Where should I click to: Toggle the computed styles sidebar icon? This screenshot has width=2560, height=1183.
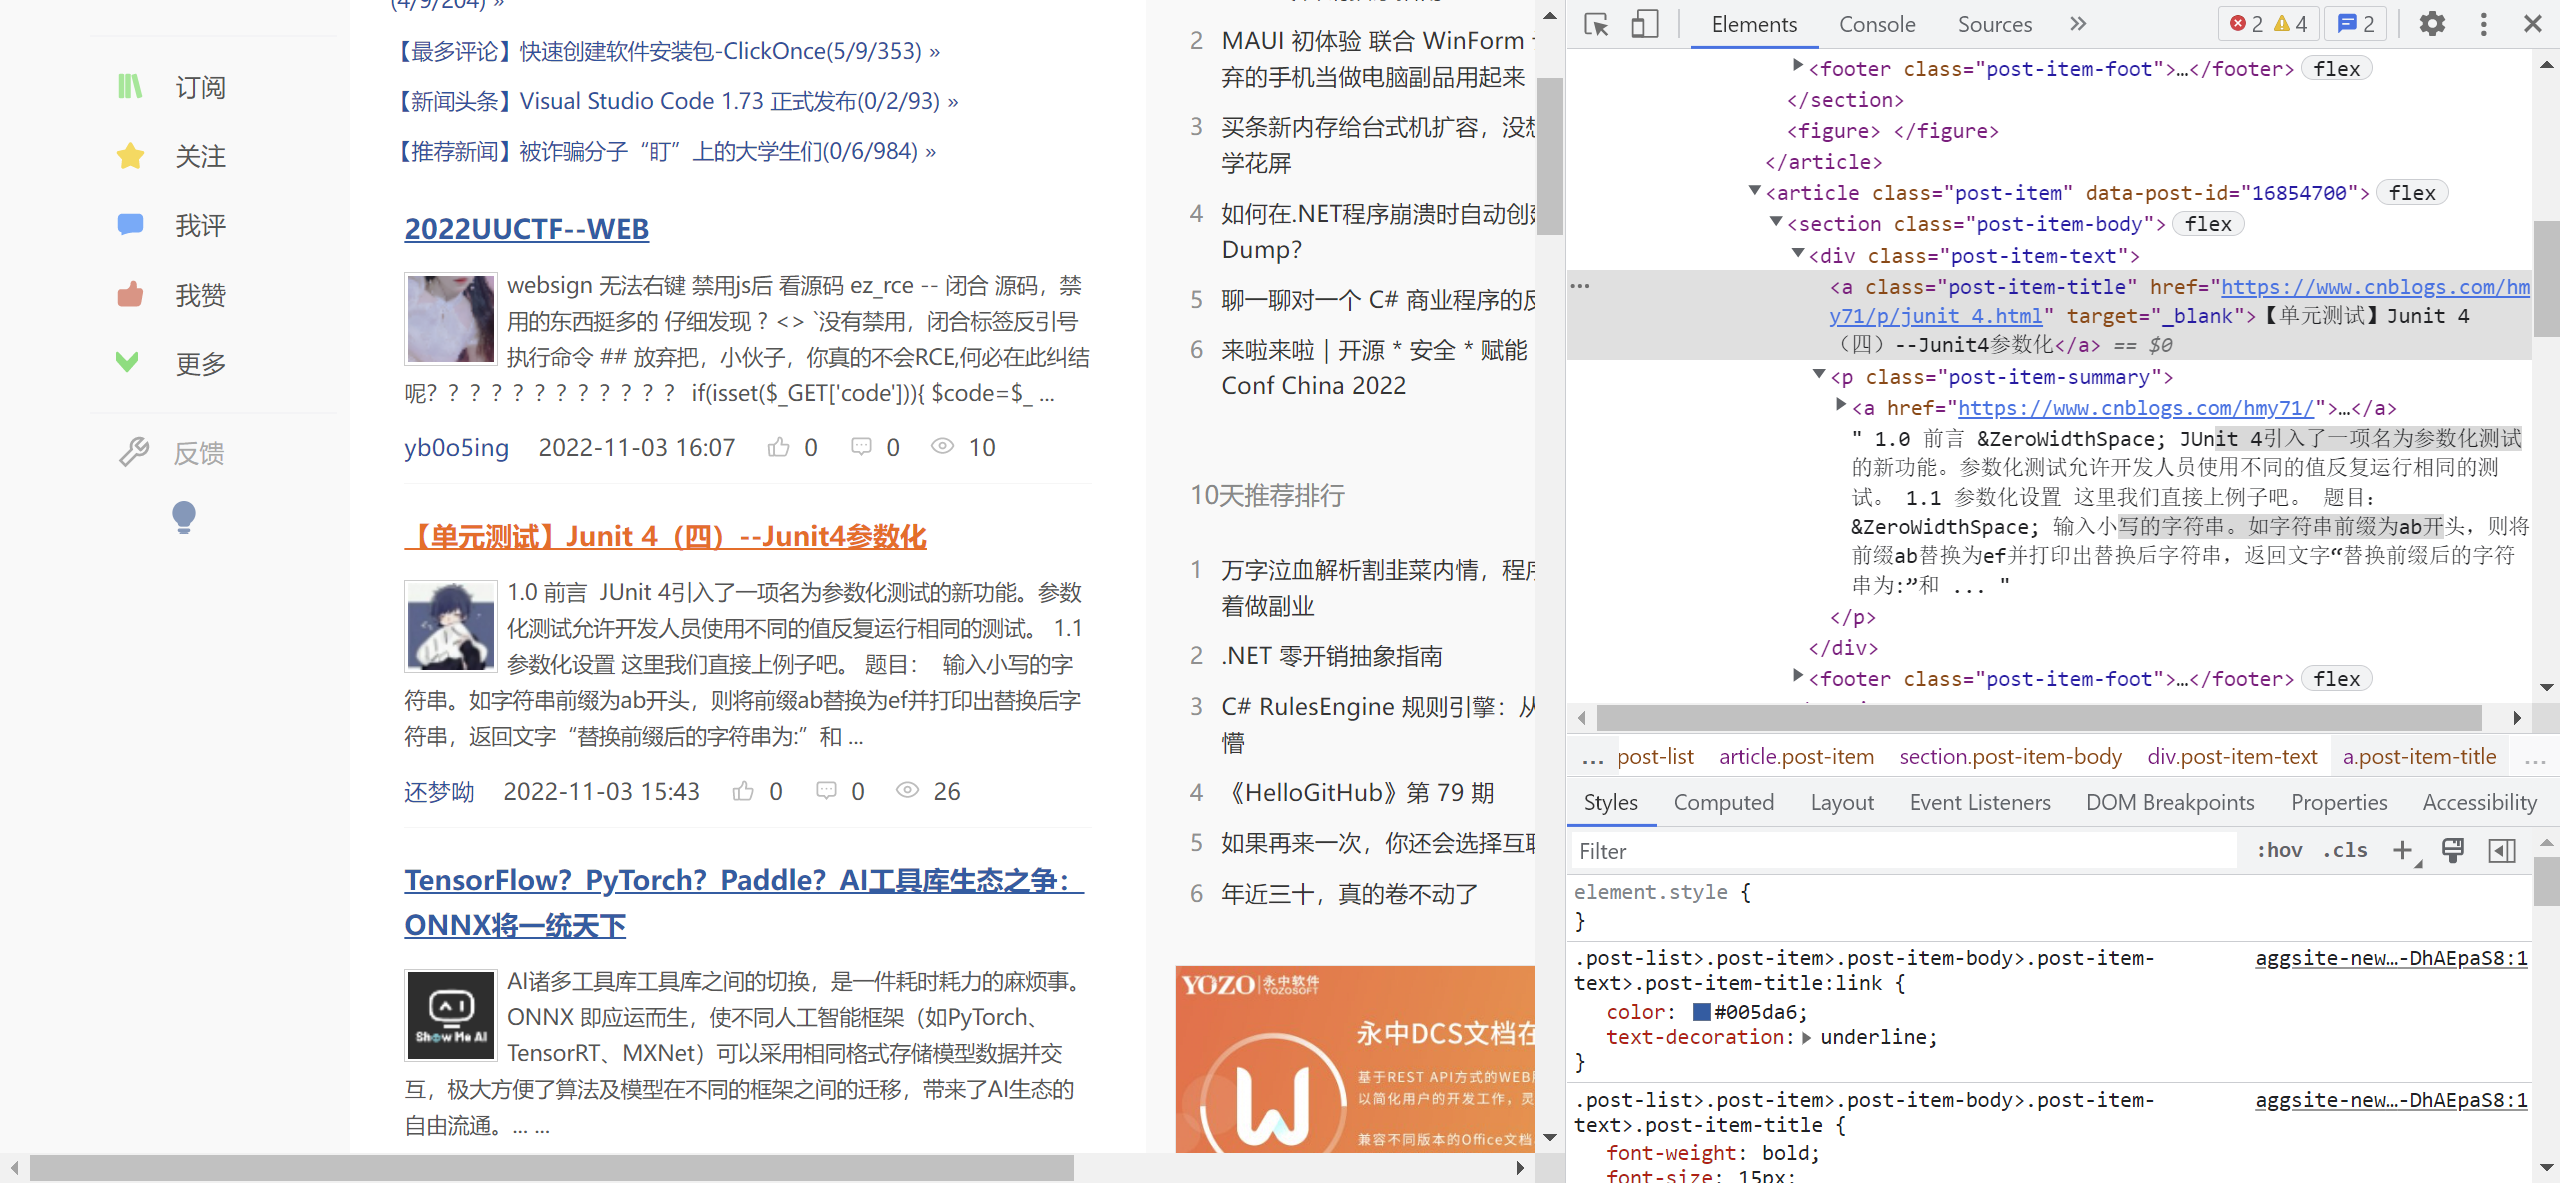click(2502, 850)
